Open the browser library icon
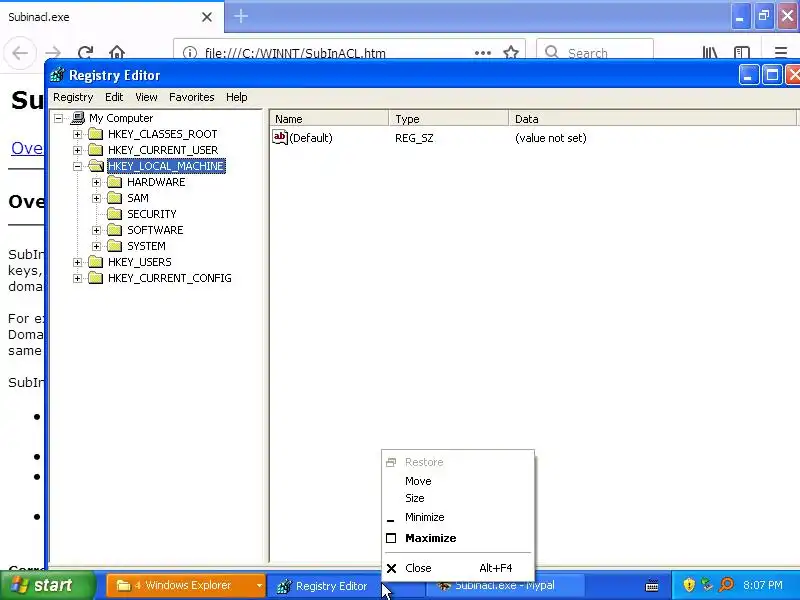The image size is (800, 600). [710, 53]
